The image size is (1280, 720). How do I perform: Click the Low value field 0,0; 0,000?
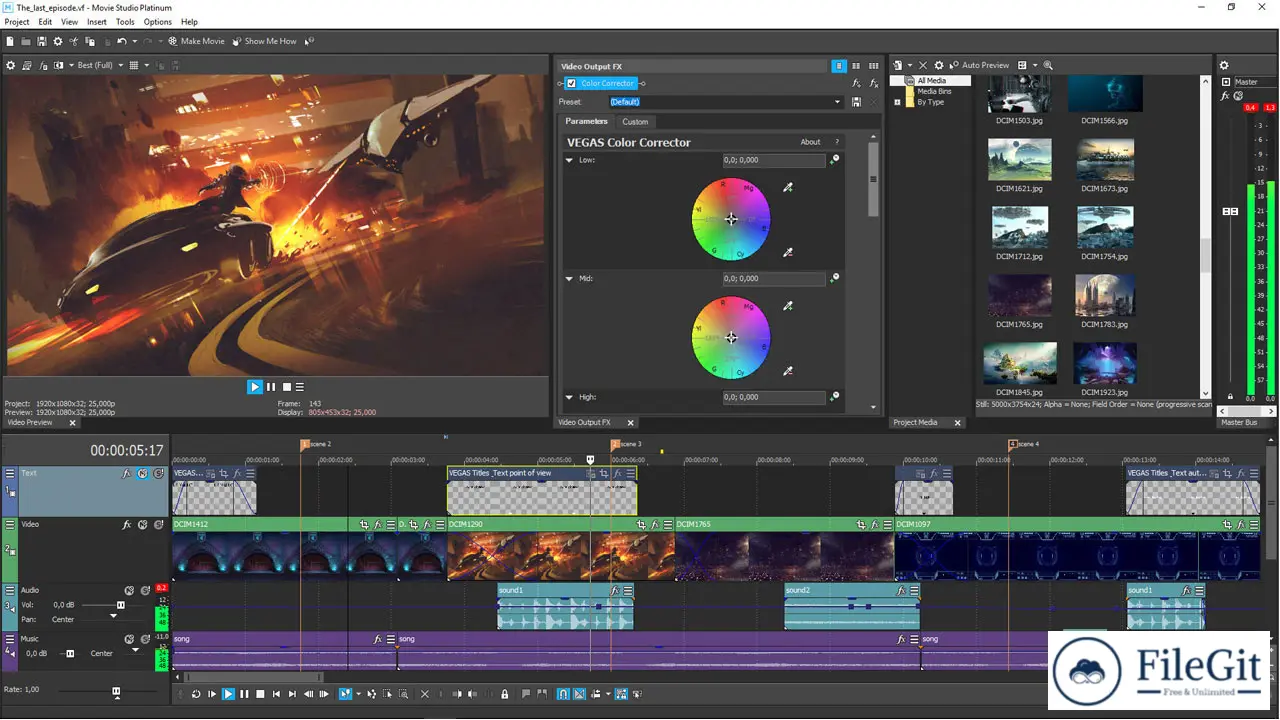tap(774, 160)
